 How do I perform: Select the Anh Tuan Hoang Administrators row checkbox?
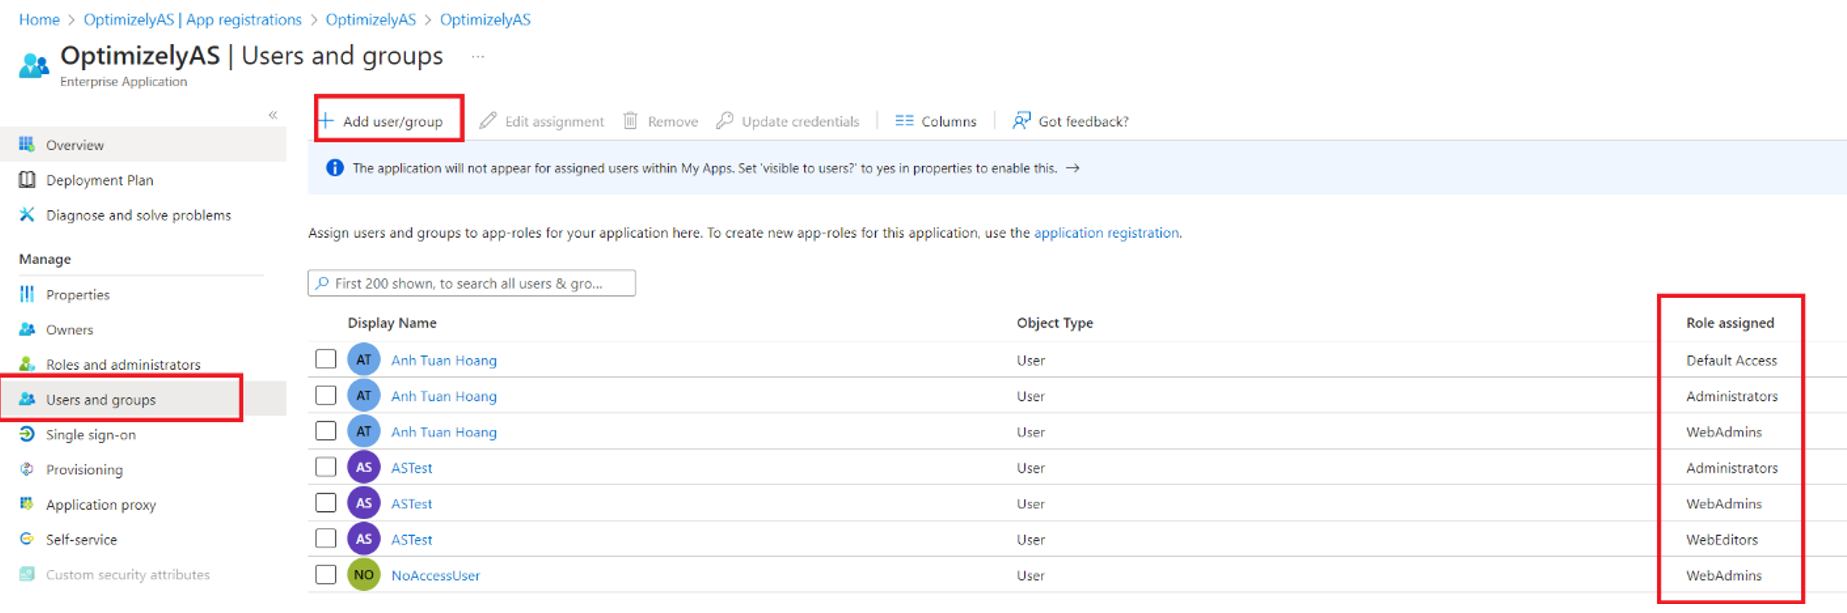point(326,395)
